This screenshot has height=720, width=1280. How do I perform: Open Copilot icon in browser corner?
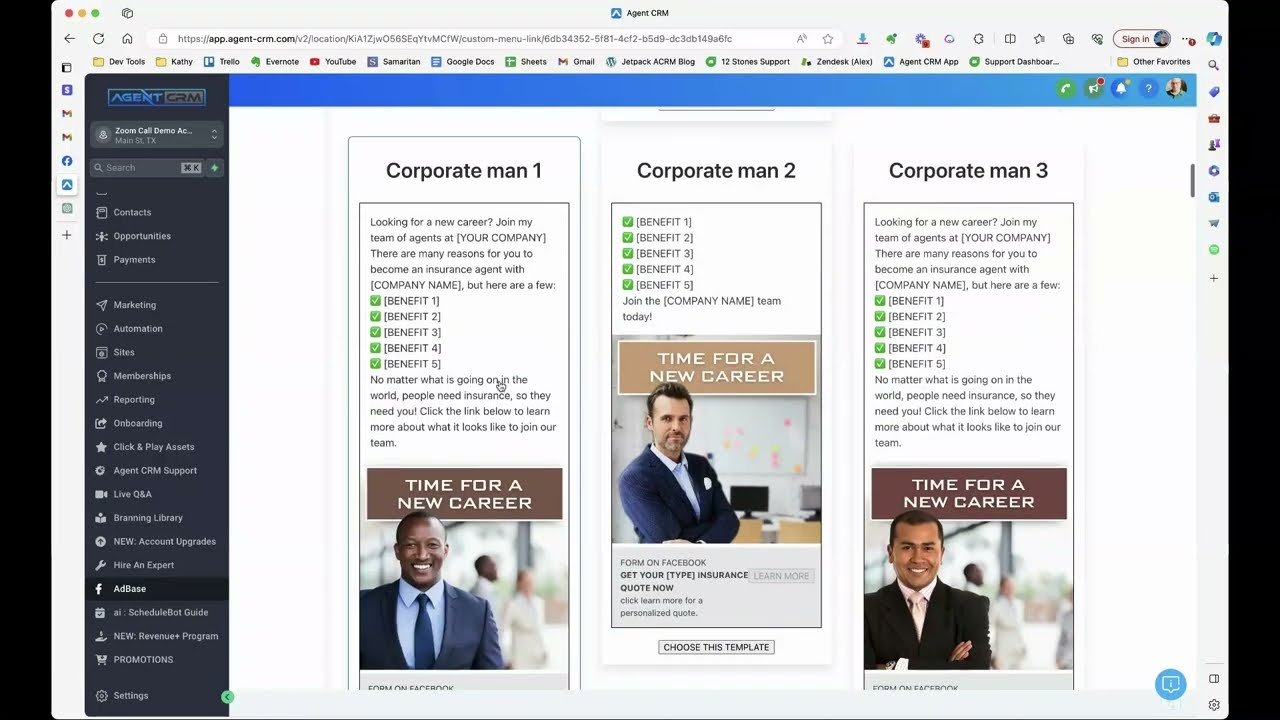coord(1213,39)
